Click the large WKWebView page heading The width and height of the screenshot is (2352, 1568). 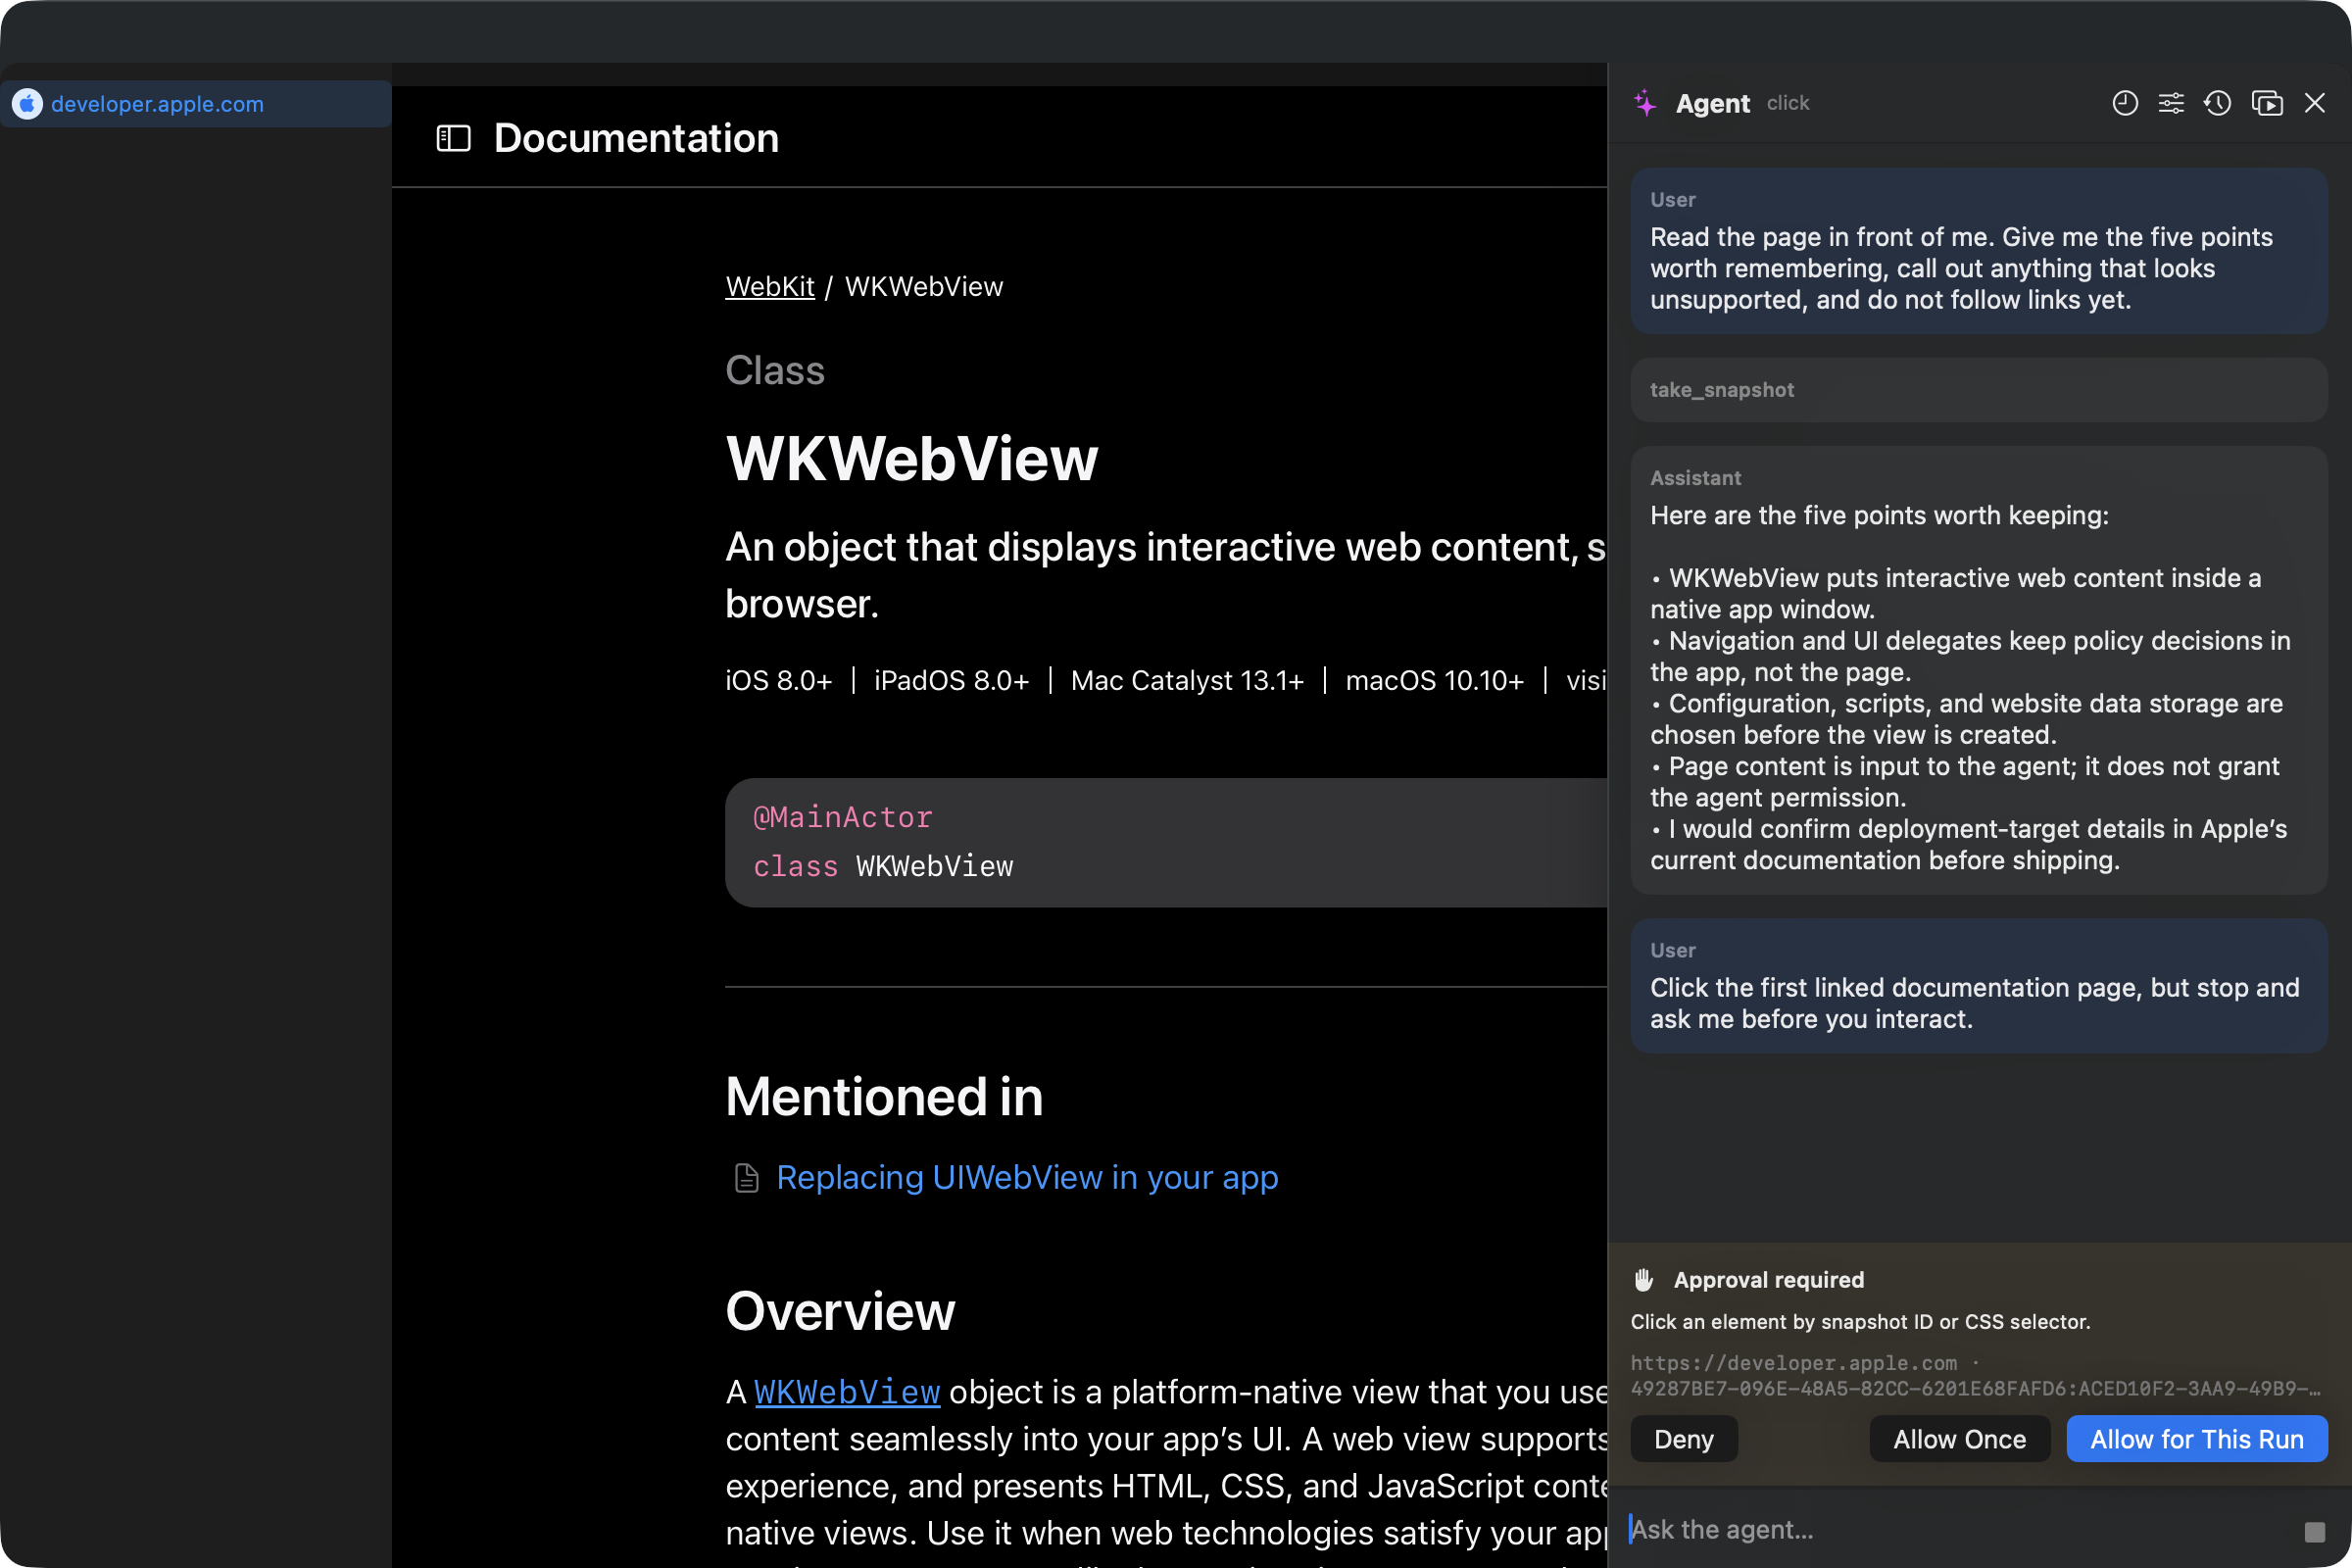coord(912,459)
